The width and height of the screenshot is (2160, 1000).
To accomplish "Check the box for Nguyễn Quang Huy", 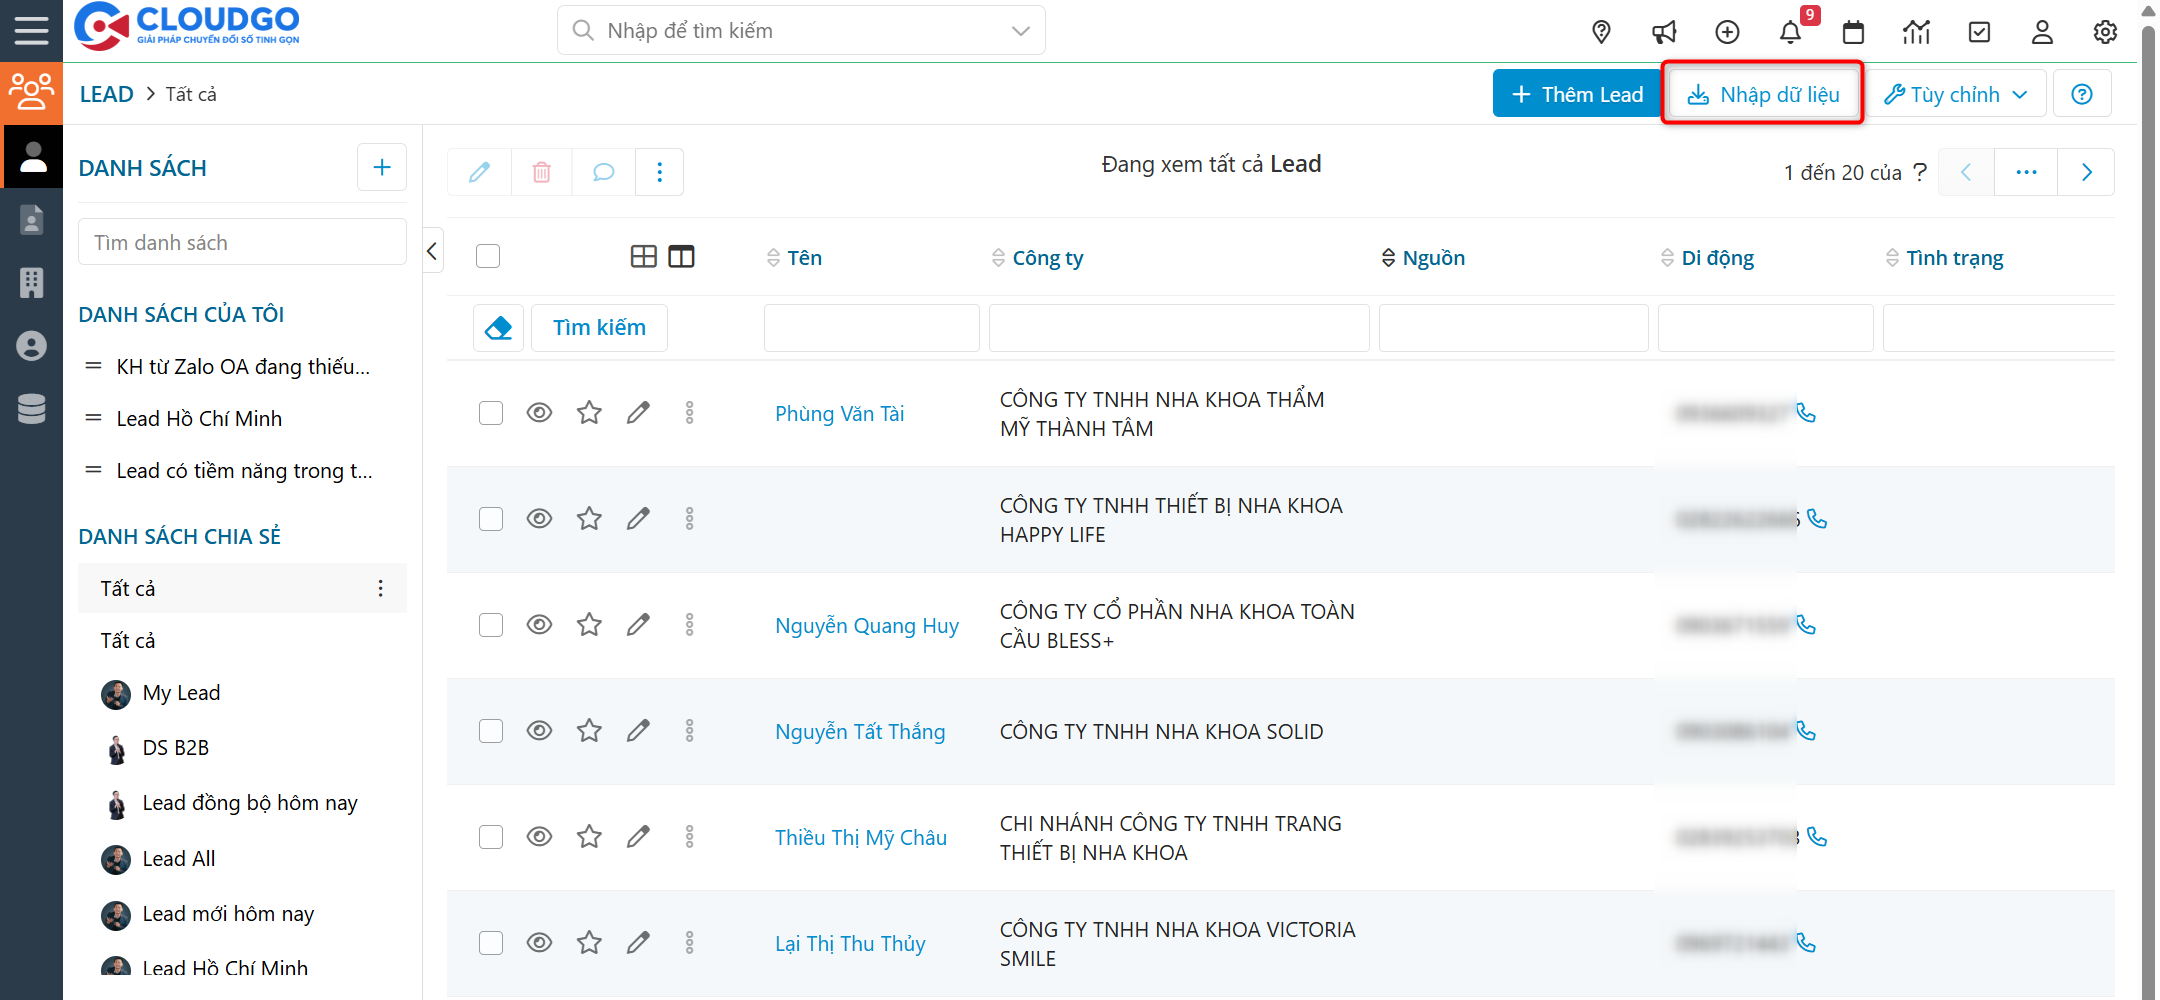I will 491,625.
